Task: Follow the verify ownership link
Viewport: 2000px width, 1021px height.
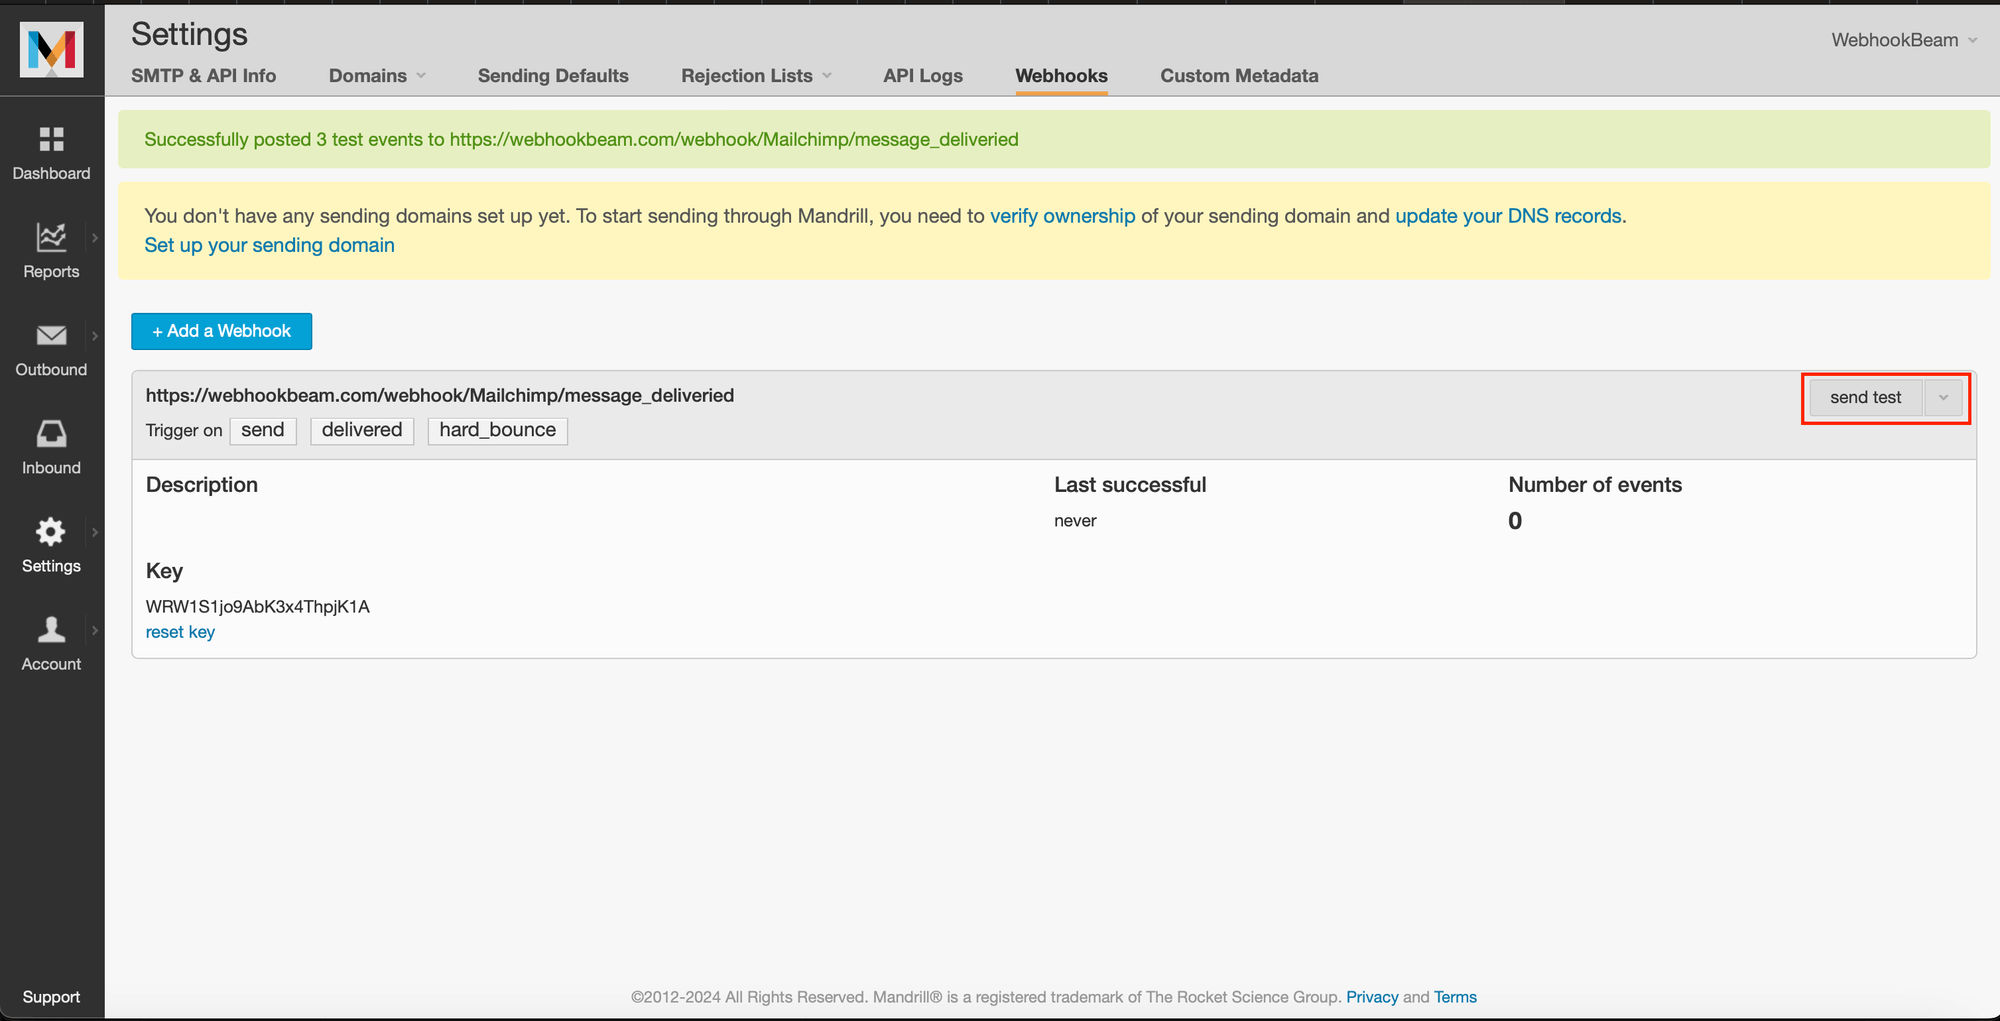Action: coord(1062,216)
